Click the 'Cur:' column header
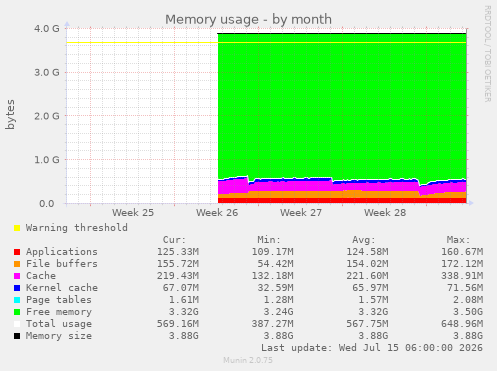This screenshot has width=497, height=371. pyautogui.click(x=174, y=240)
